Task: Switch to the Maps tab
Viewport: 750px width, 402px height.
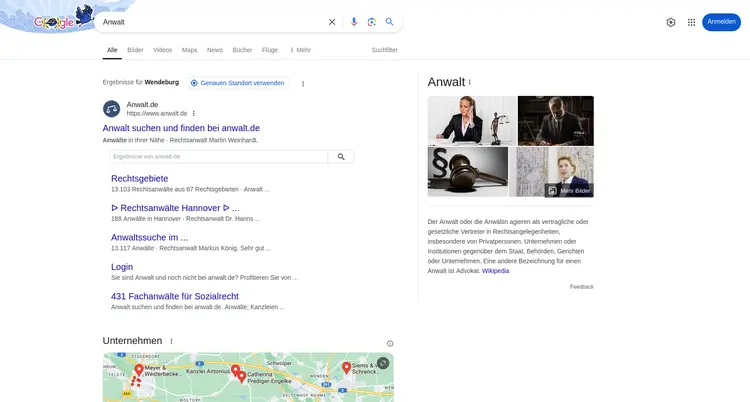Action: tap(189, 50)
